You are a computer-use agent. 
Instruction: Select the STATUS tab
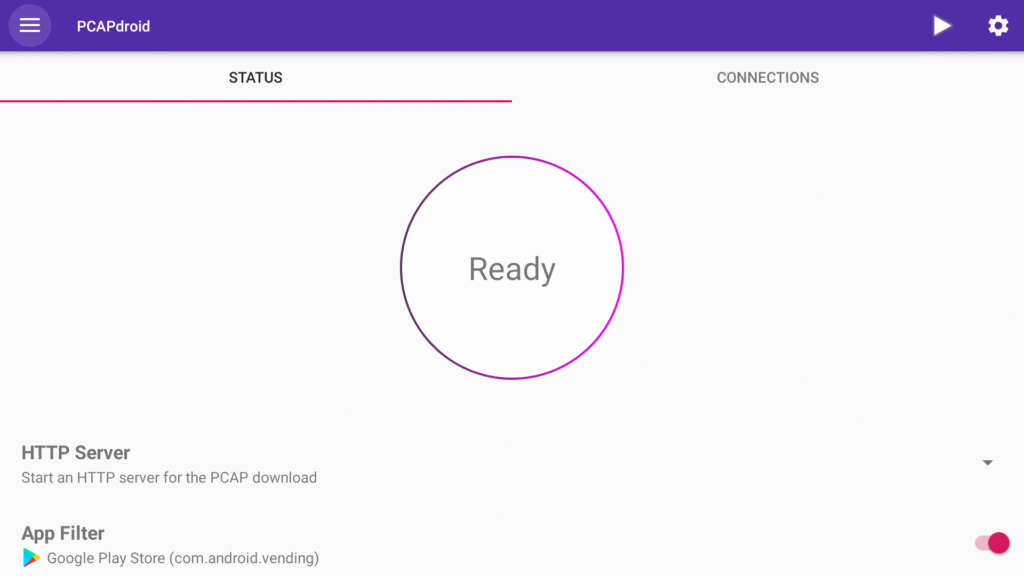255,77
